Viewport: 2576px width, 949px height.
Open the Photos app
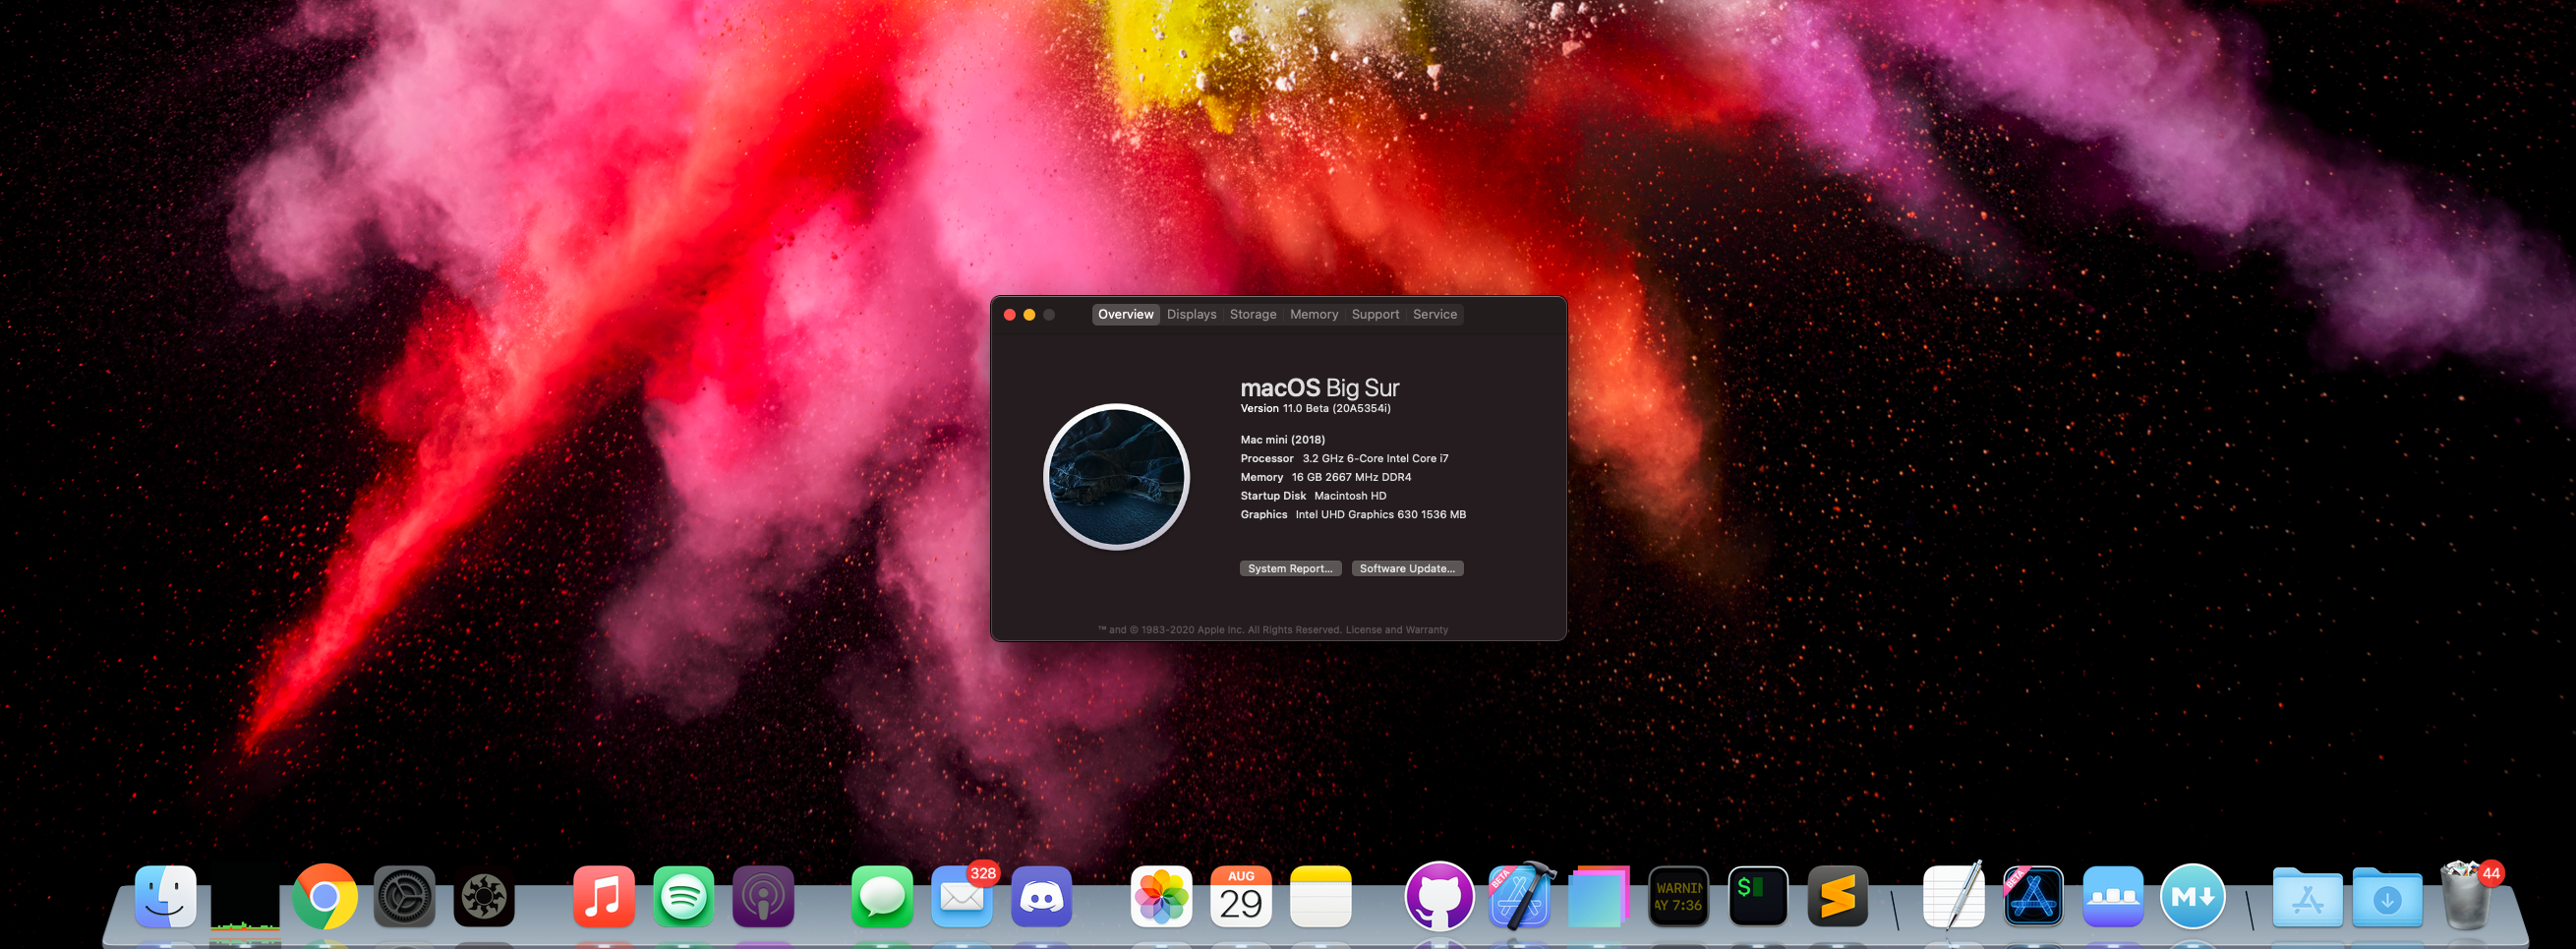1161,896
